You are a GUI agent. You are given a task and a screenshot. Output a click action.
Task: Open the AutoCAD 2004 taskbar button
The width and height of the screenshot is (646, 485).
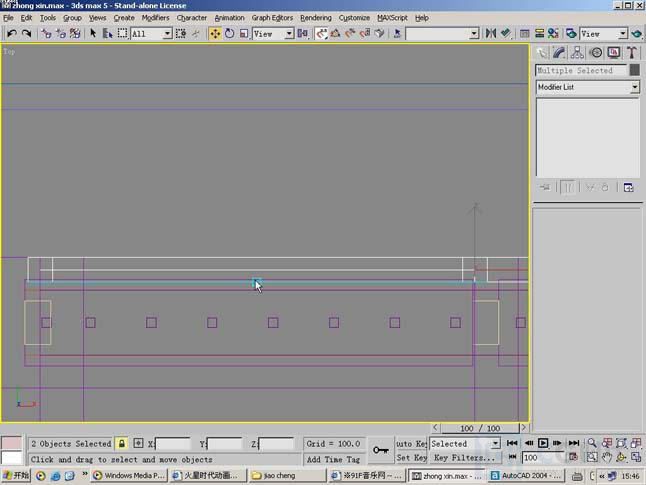(x=526, y=476)
